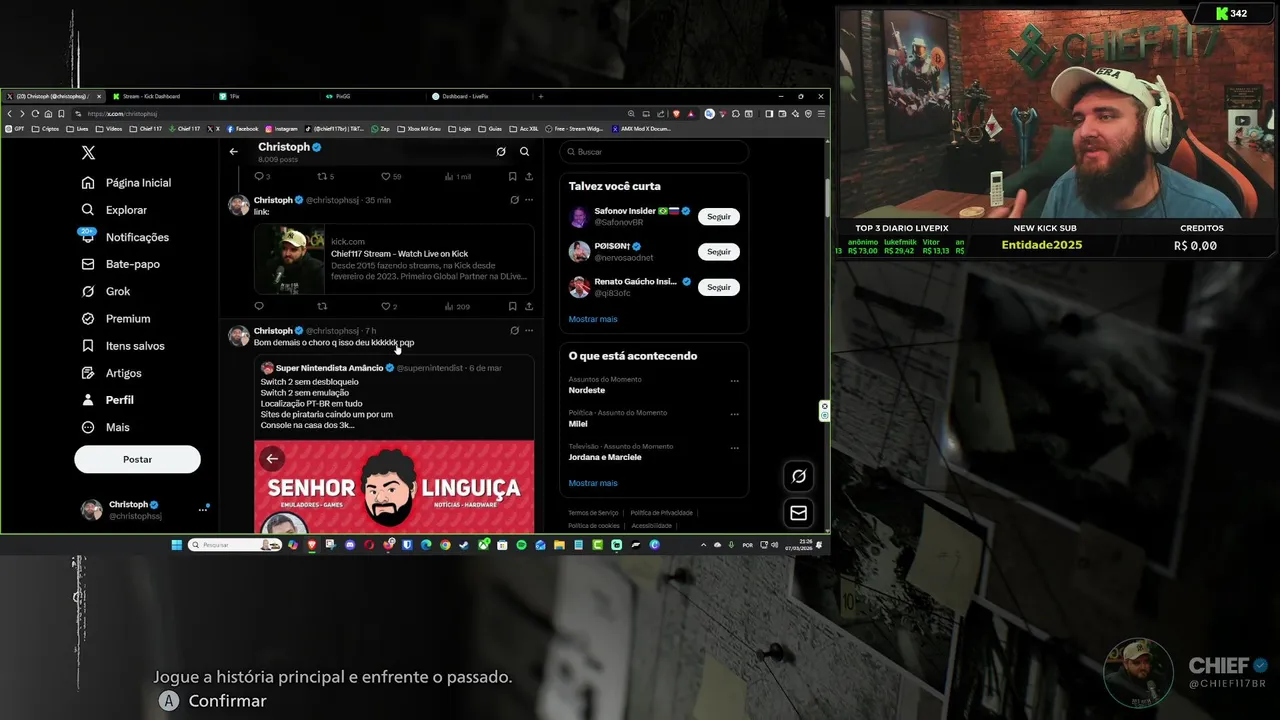This screenshot has height=720, width=1280.
Task: Click Grok icon in profile header
Action: (501, 152)
